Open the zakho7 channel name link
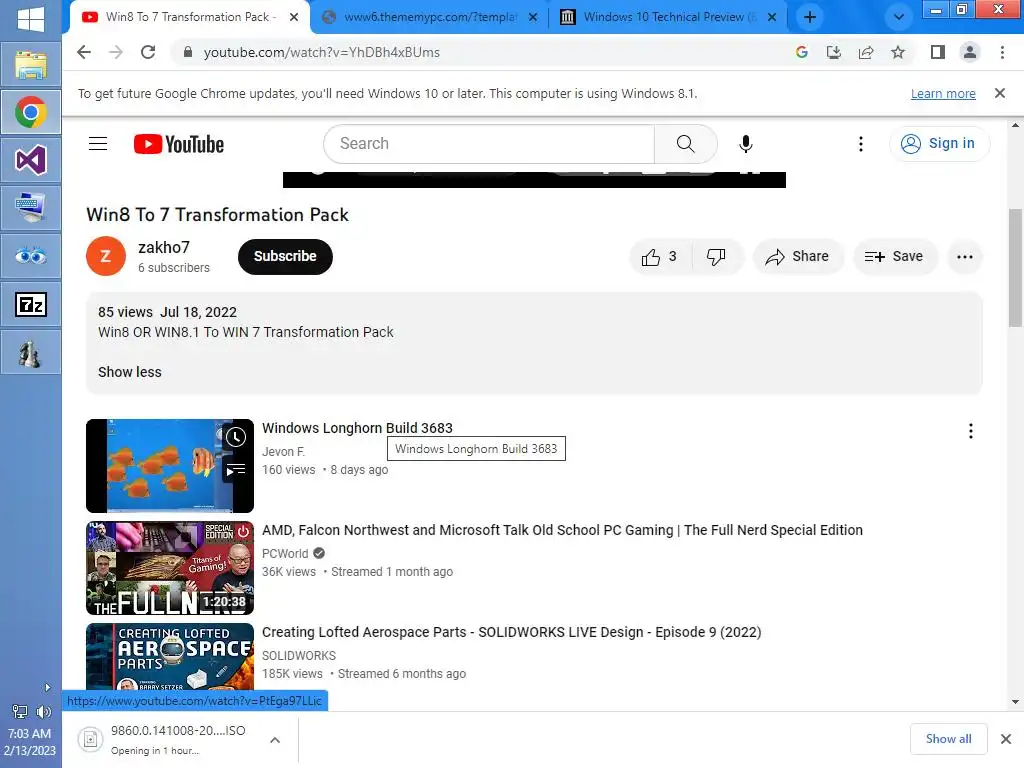The height and width of the screenshot is (768, 1024). (x=164, y=248)
